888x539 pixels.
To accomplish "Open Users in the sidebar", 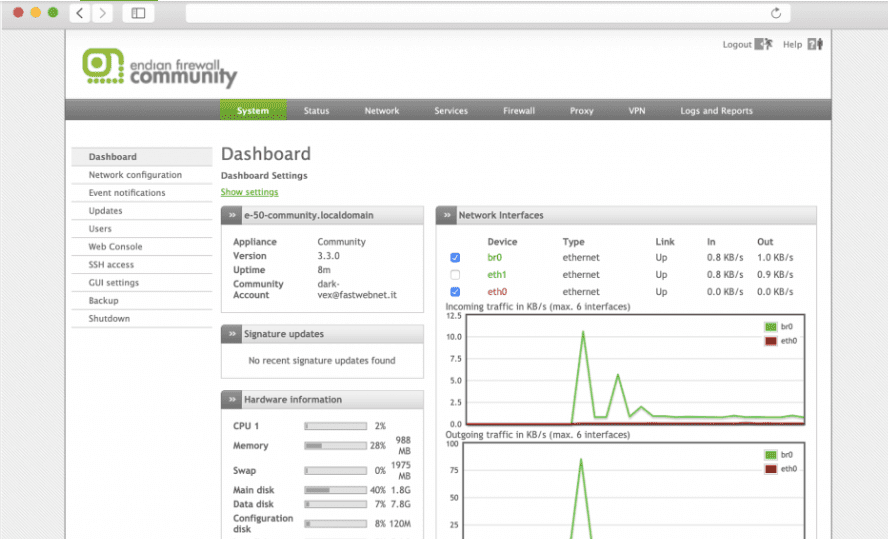I will point(142,229).
